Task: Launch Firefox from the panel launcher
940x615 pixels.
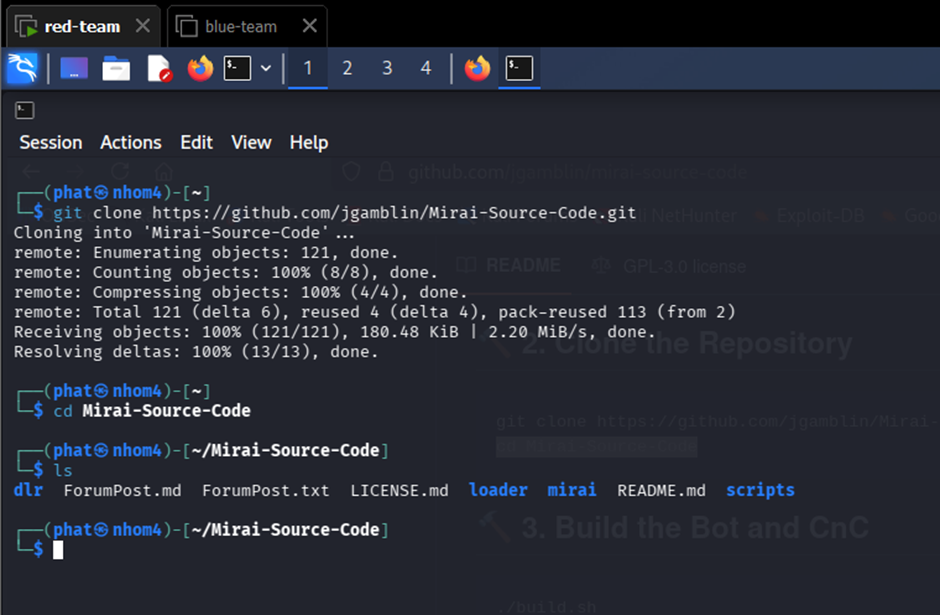Action: click(200, 68)
